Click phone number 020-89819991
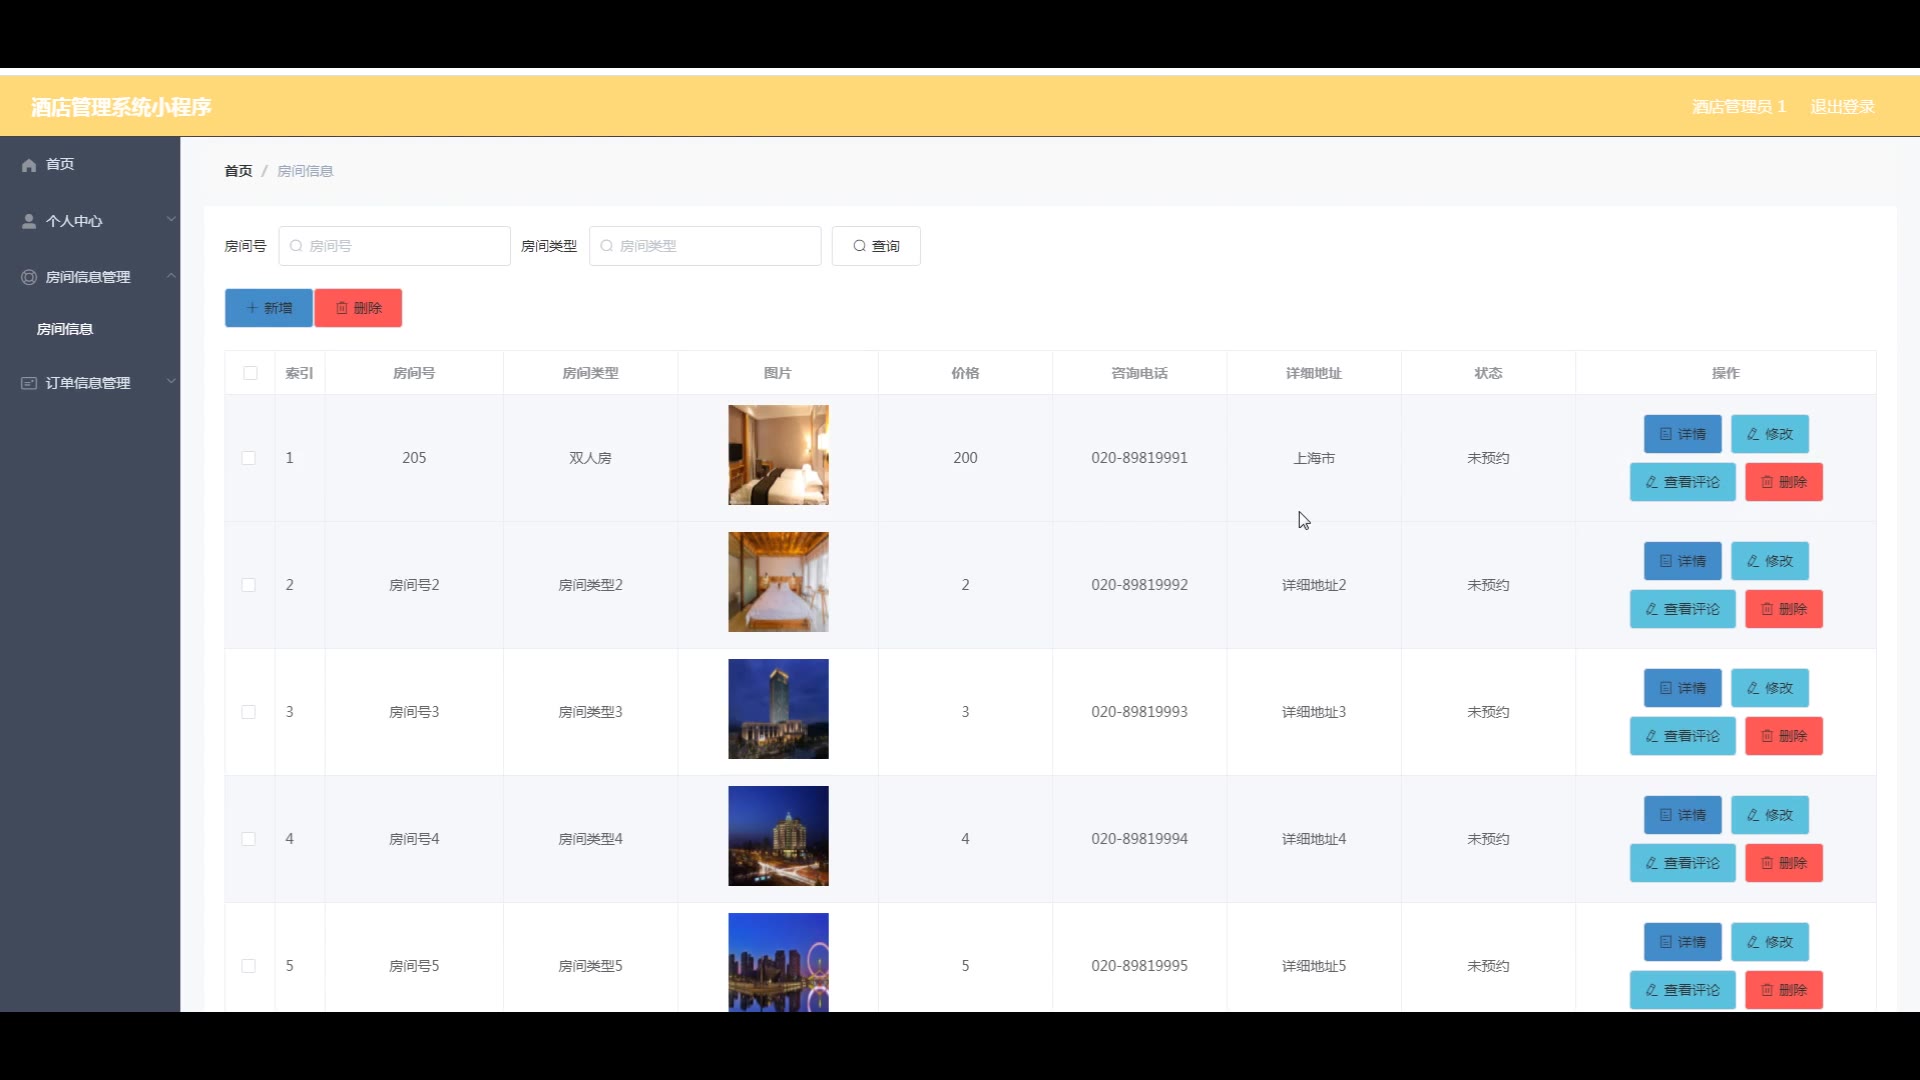The height and width of the screenshot is (1080, 1920). point(1139,458)
